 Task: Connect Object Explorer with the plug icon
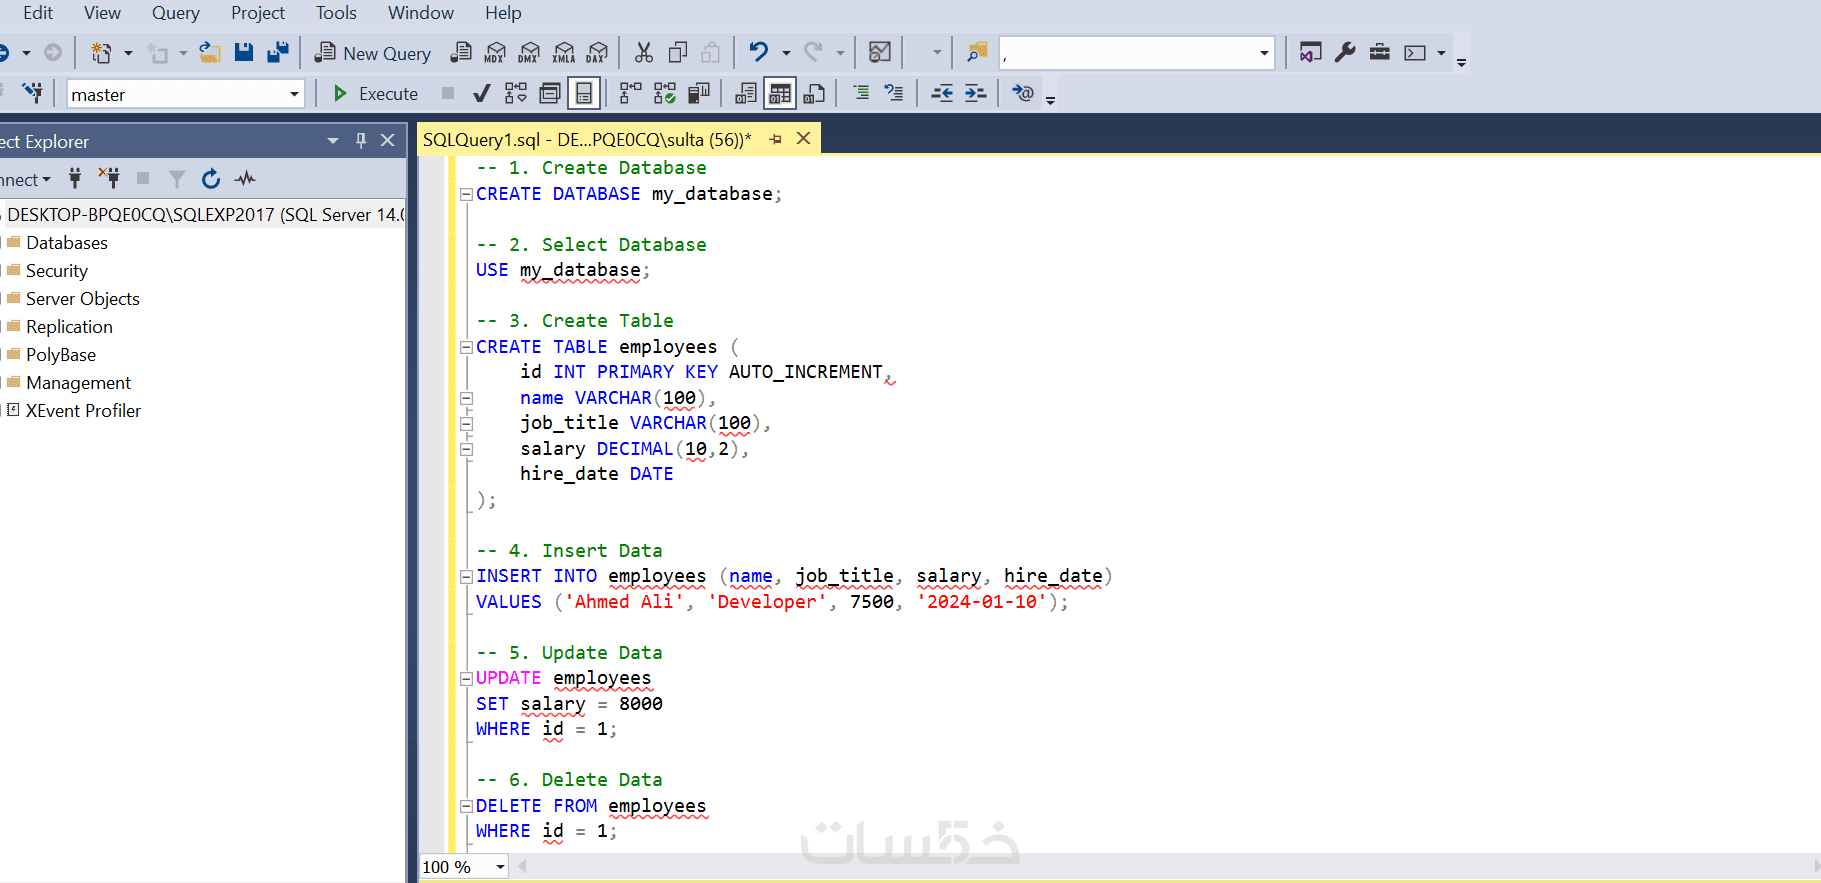pyautogui.click(x=75, y=179)
